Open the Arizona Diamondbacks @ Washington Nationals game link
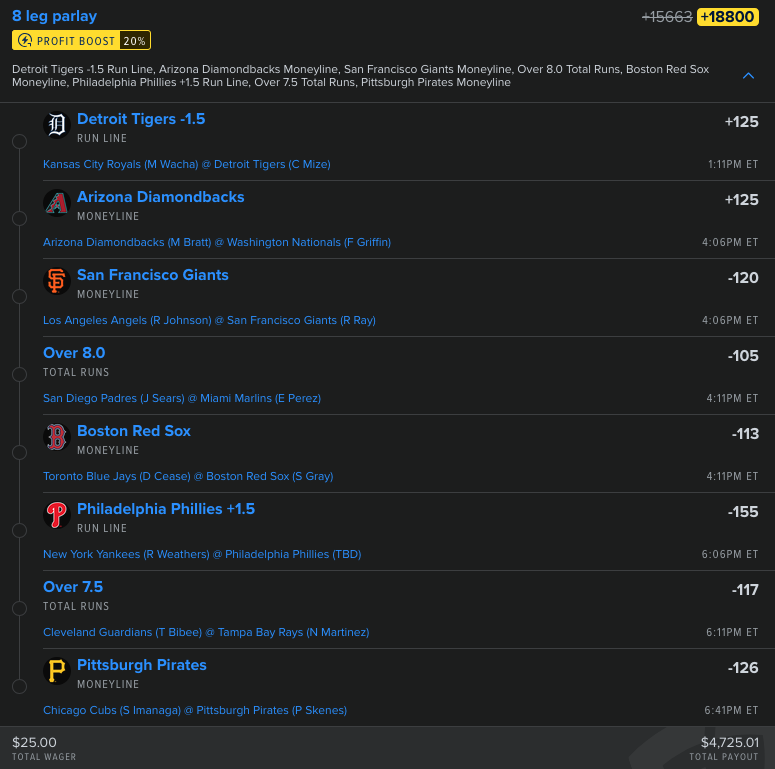Image resolution: width=775 pixels, height=769 pixels. coord(217,242)
